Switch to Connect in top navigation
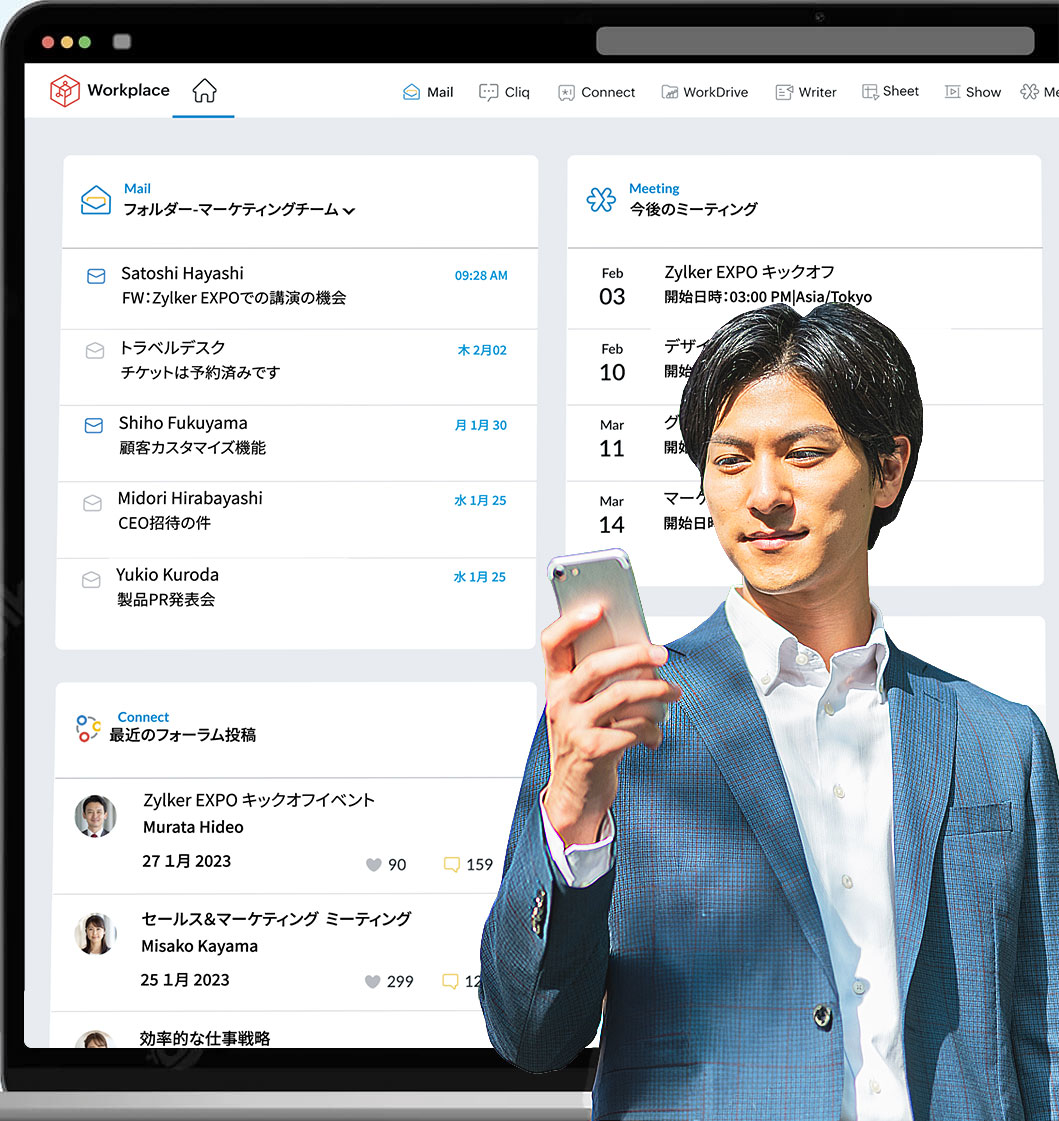Screen dimensions: 1059x1121 (x=596, y=92)
